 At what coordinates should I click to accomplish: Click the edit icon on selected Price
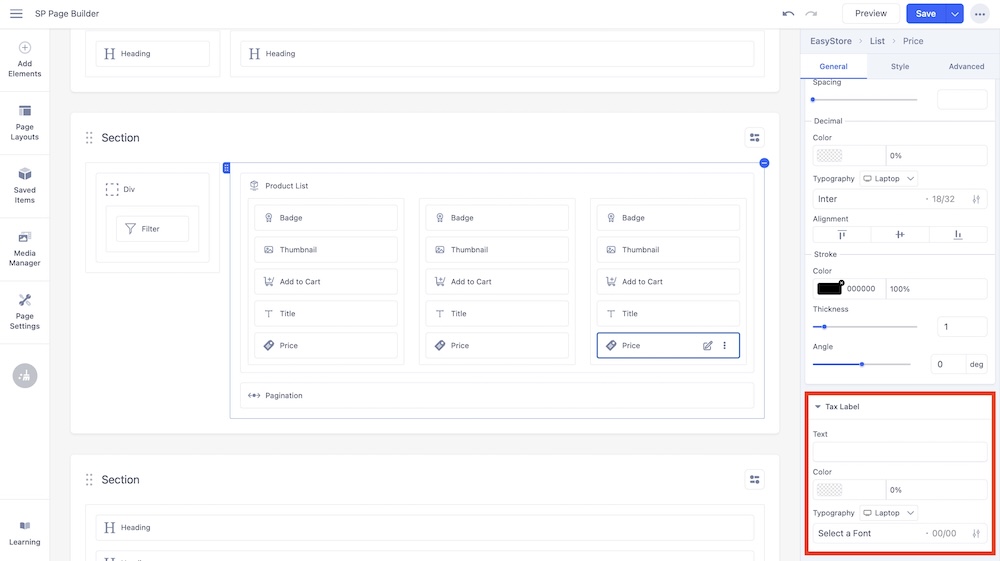(707, 345)
